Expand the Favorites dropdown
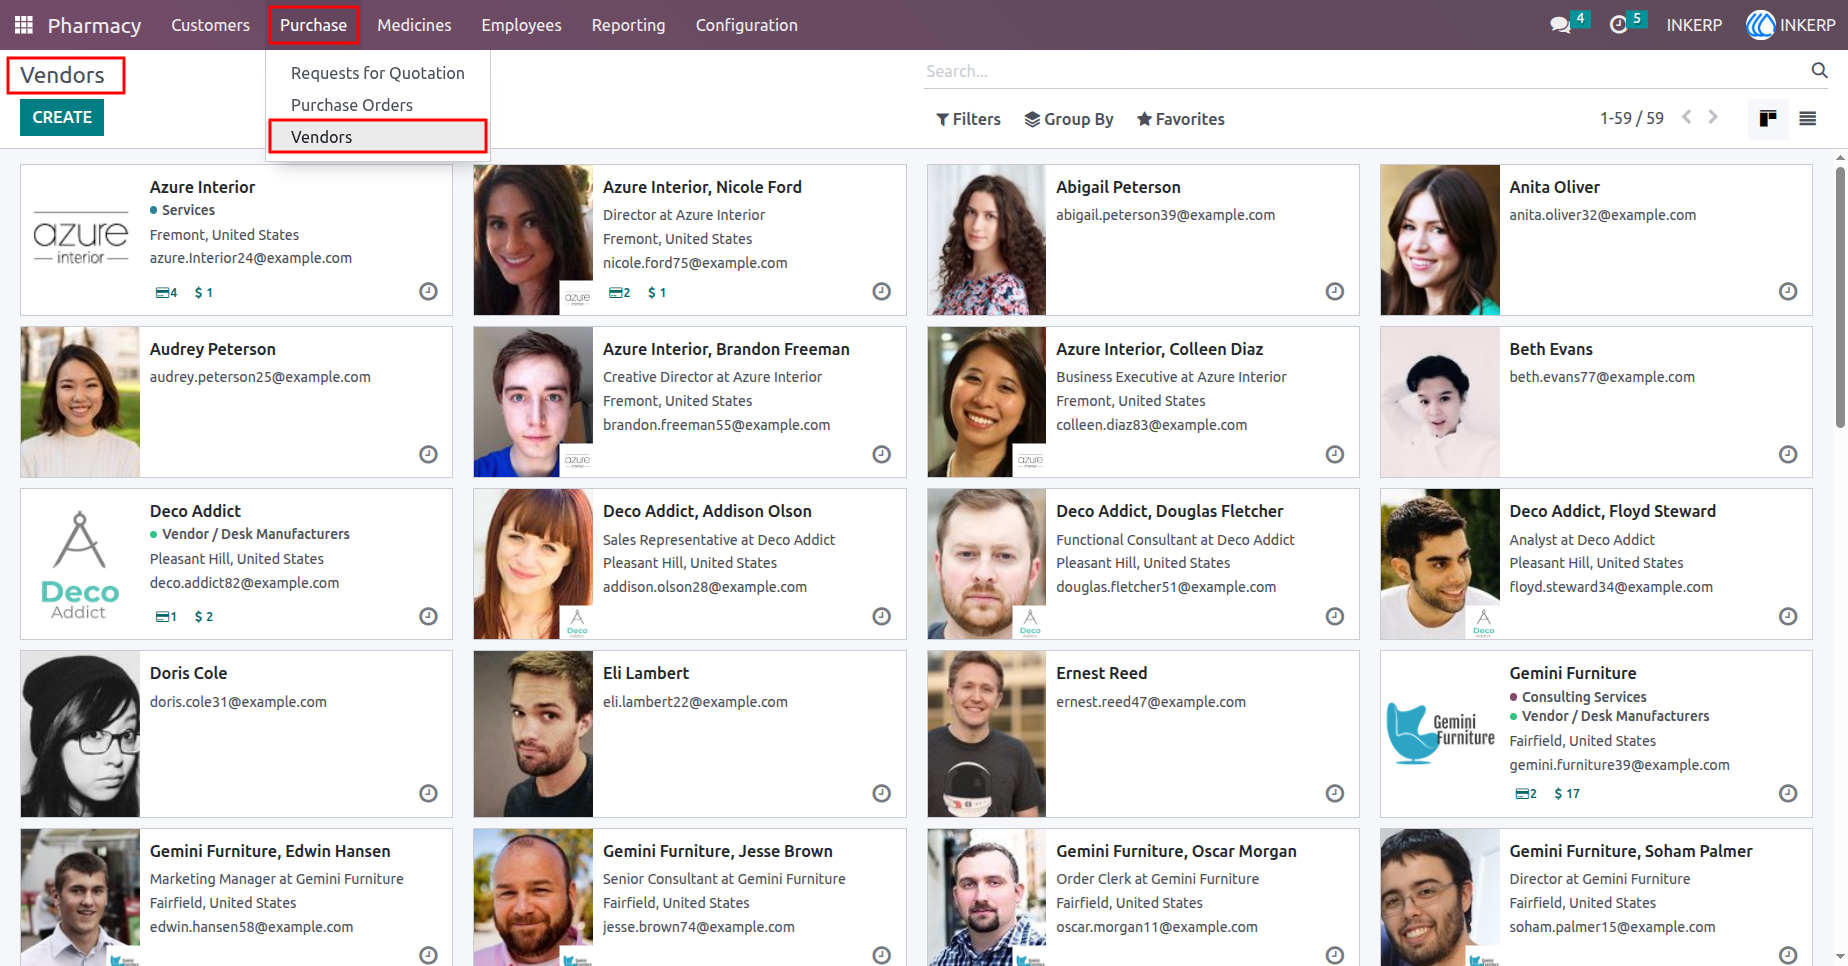1848x966 pixels. (1180, 119)
